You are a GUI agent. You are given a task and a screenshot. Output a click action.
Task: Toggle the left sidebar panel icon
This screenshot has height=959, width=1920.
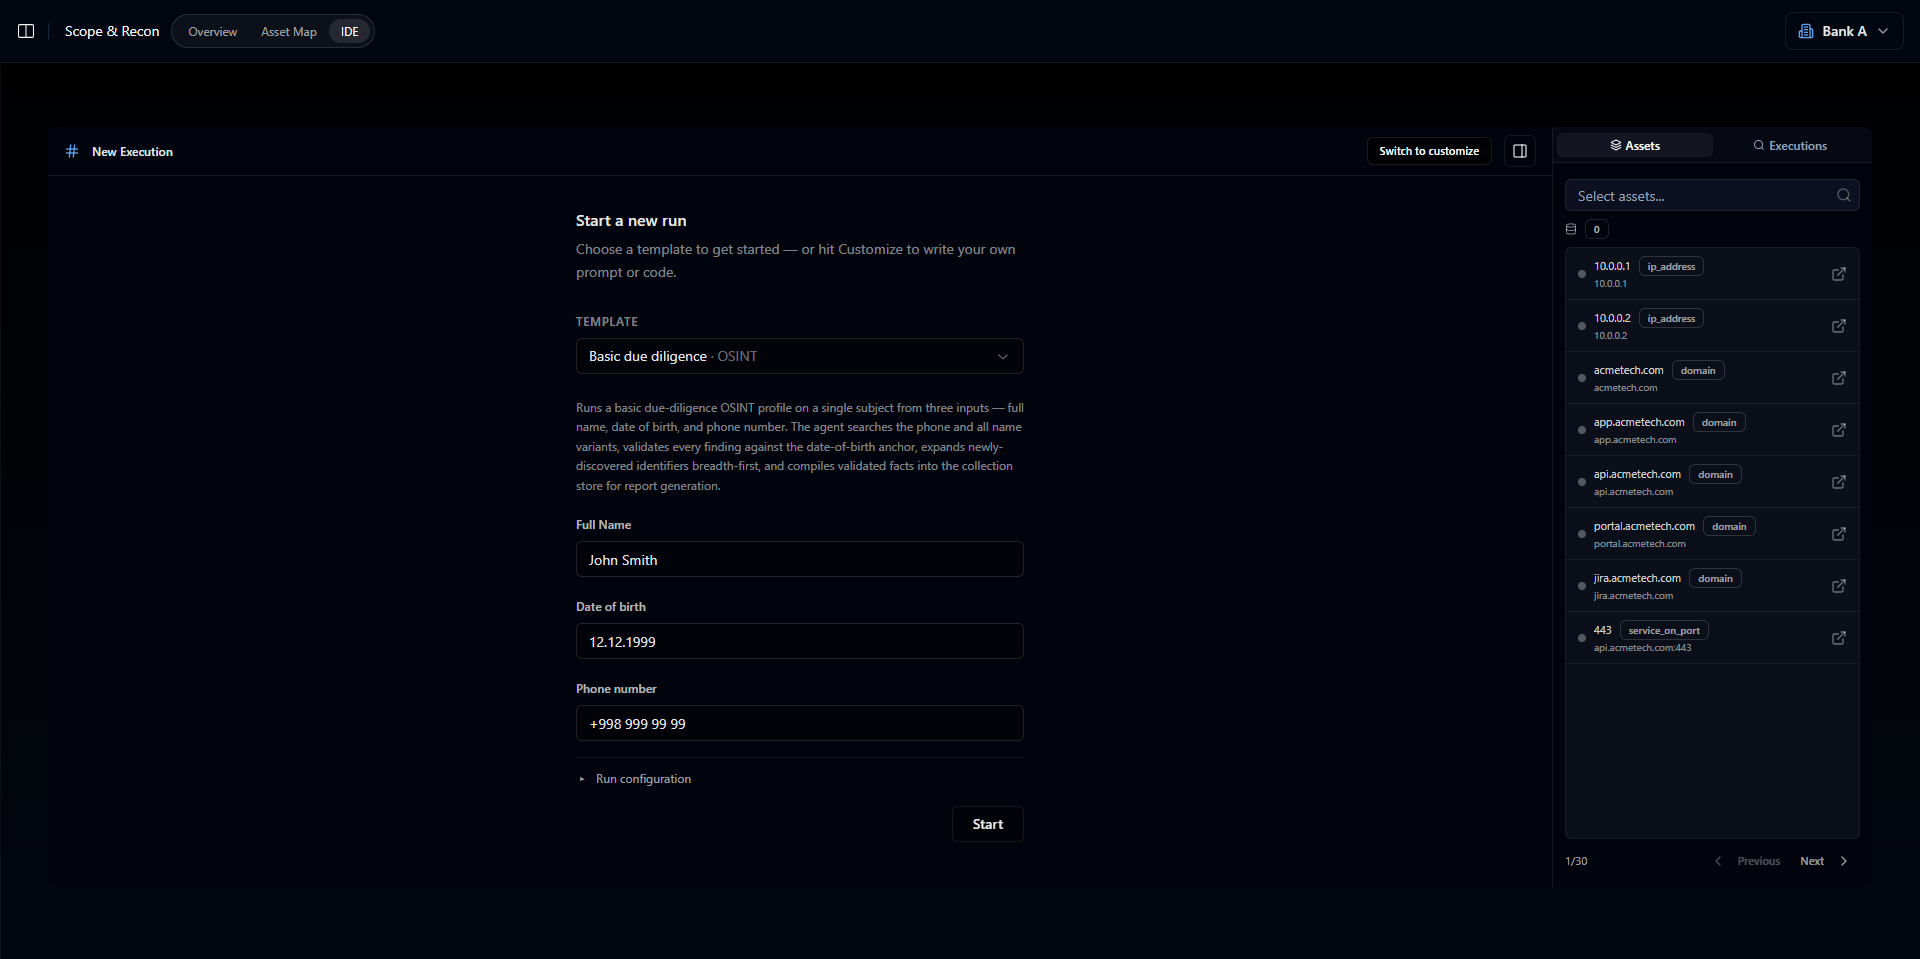[26, 31]
